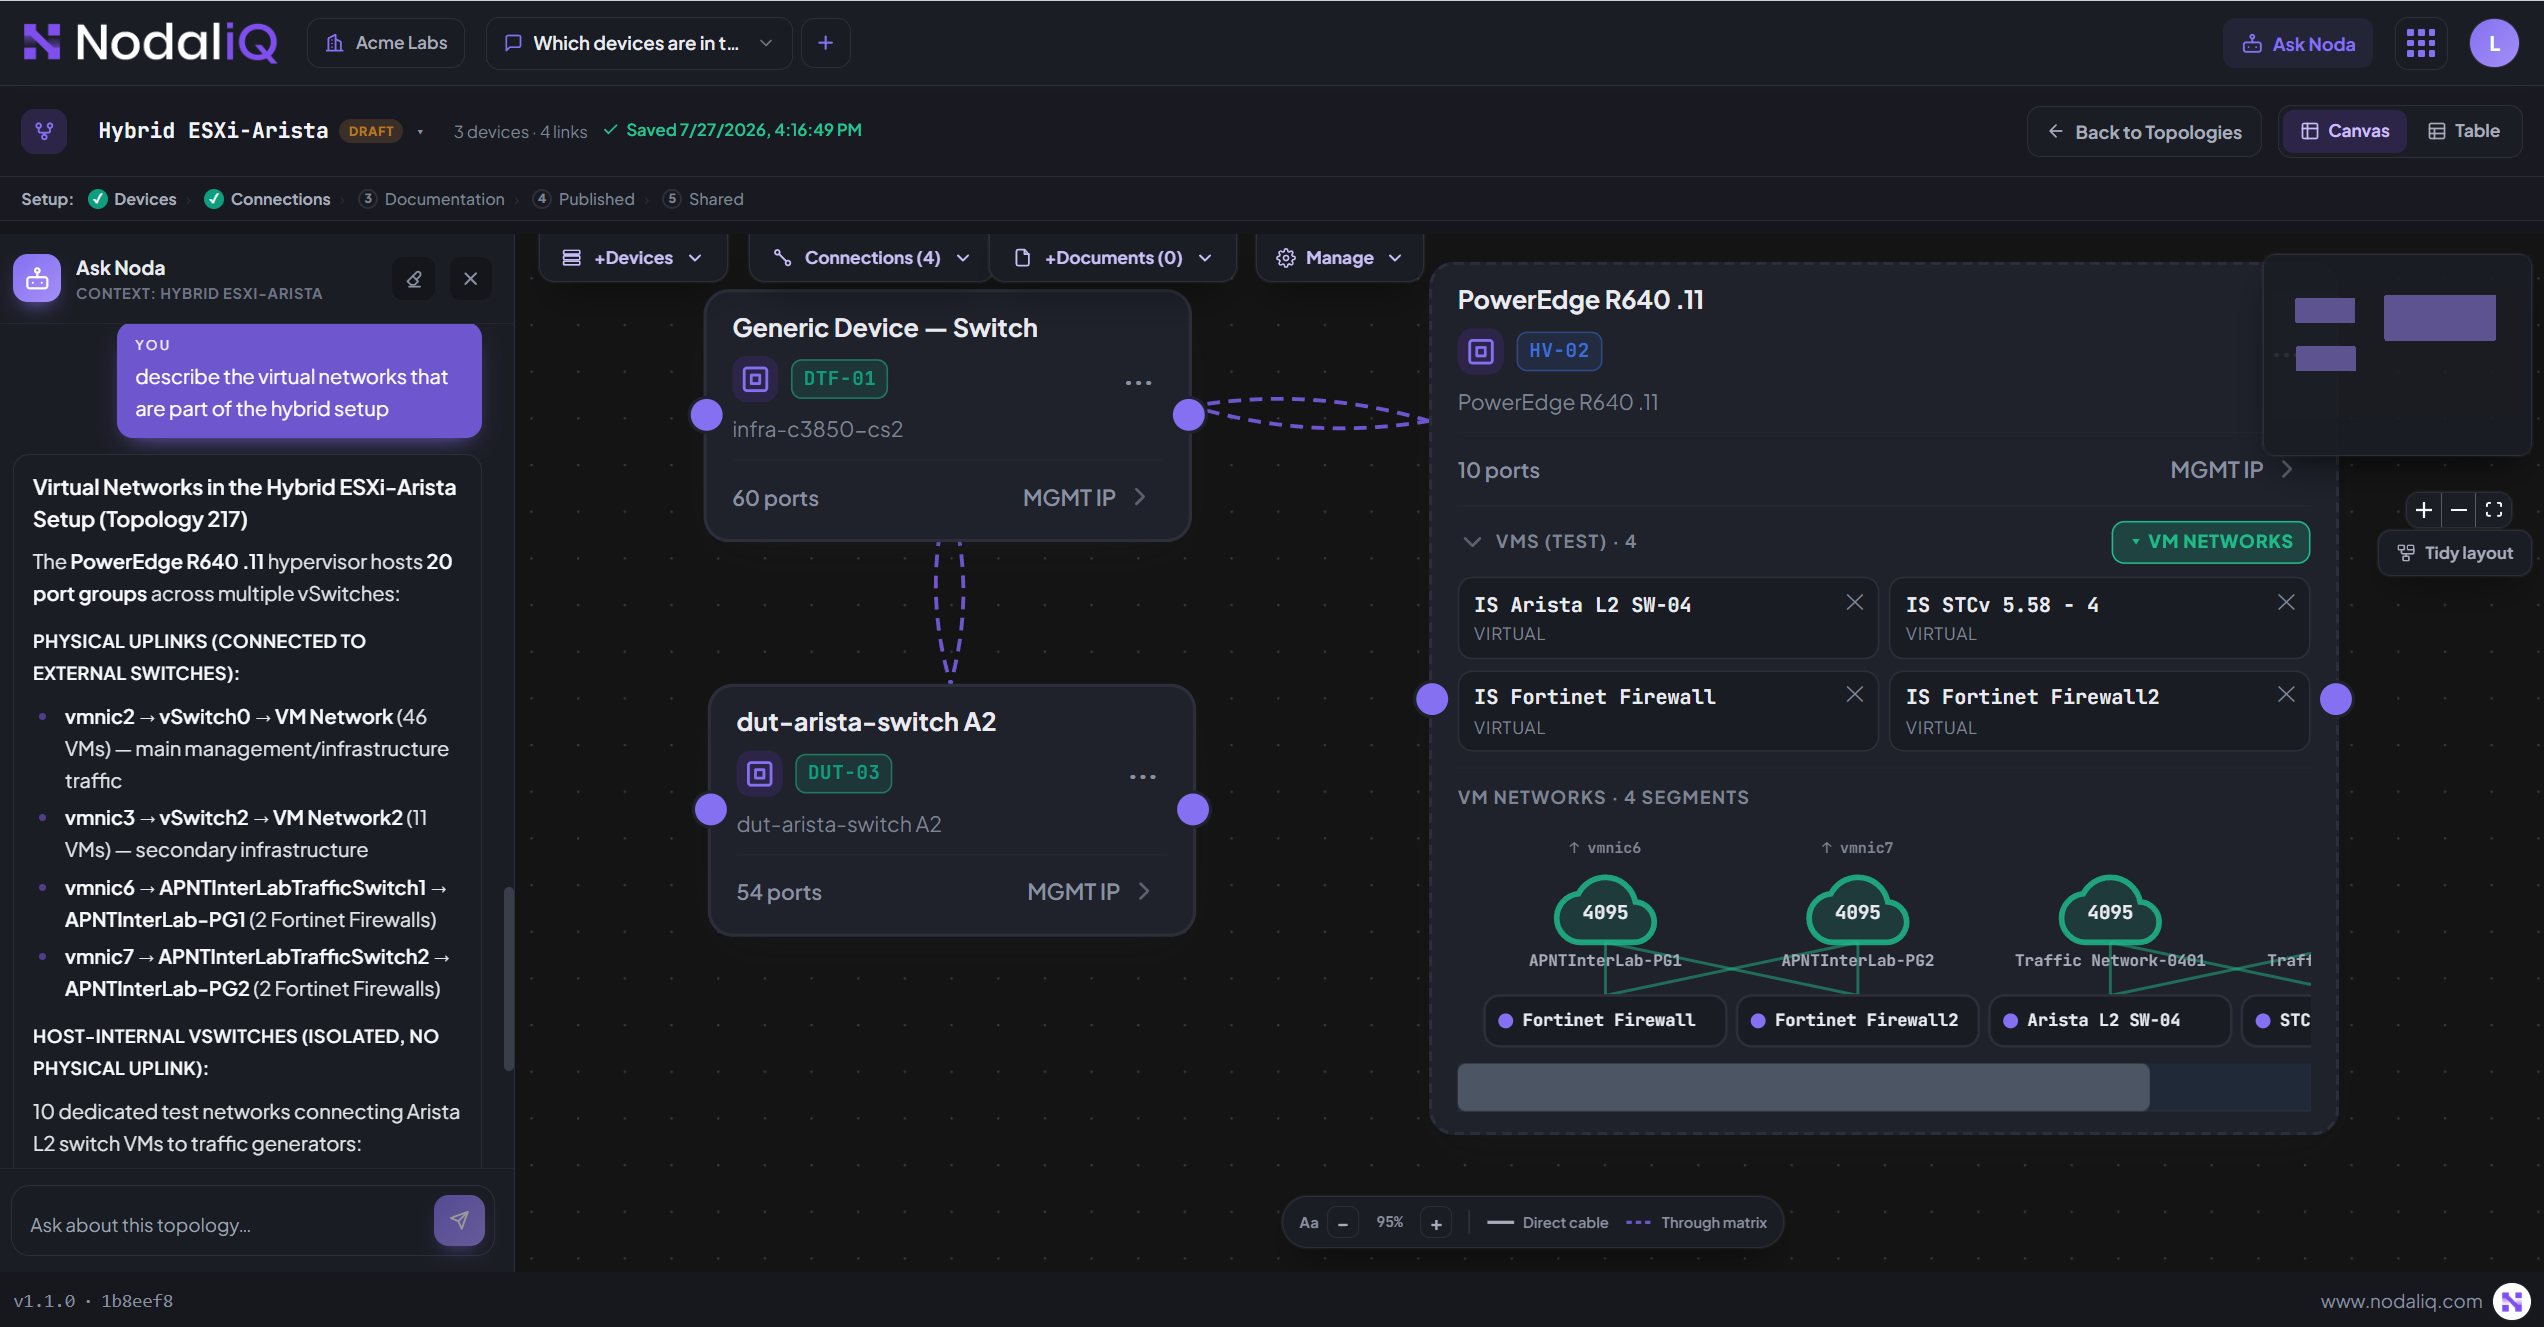This screenshot has height=1327, width=2544.
Task: Expand the +Devices dropdown
Action: coord(632,258)
